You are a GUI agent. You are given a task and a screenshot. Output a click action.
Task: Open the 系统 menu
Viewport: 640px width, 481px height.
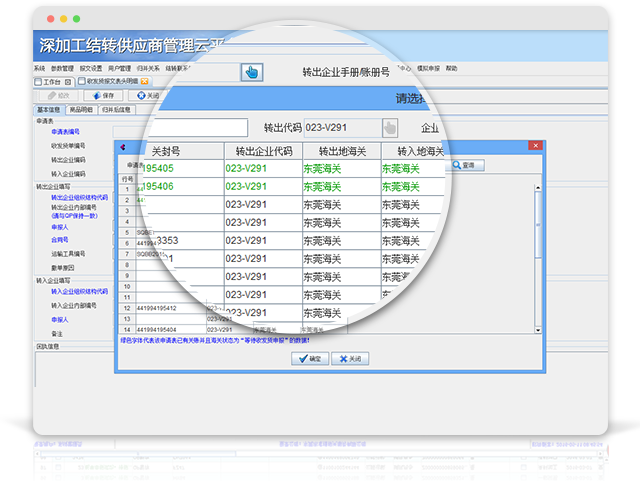(x=39, y=68)
